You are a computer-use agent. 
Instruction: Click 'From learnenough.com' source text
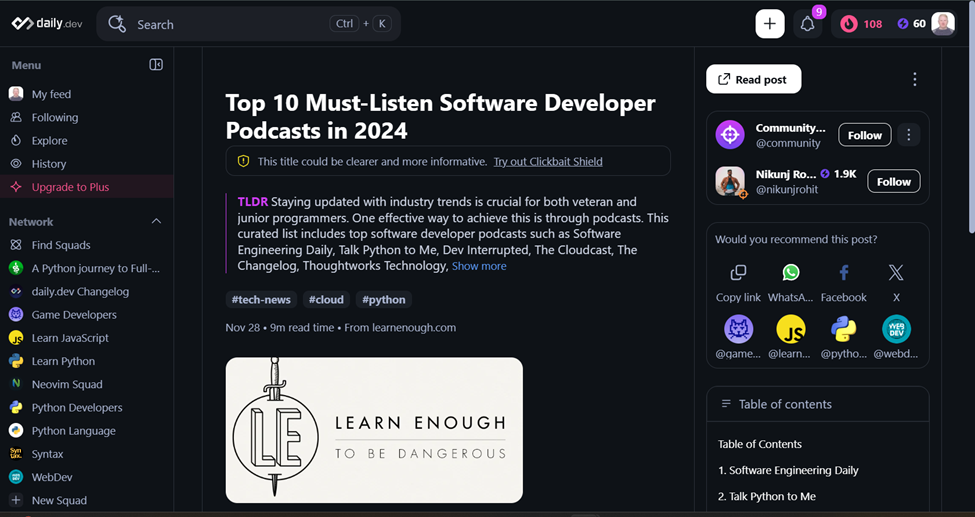400,327
